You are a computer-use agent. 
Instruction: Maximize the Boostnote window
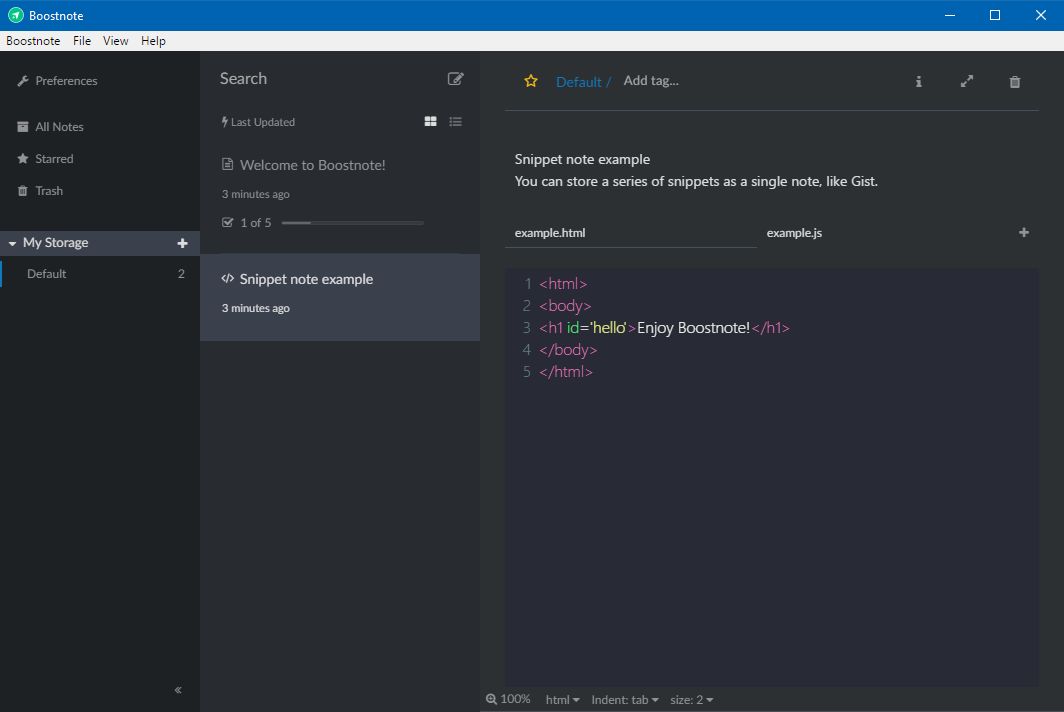[x=995, y=15]
